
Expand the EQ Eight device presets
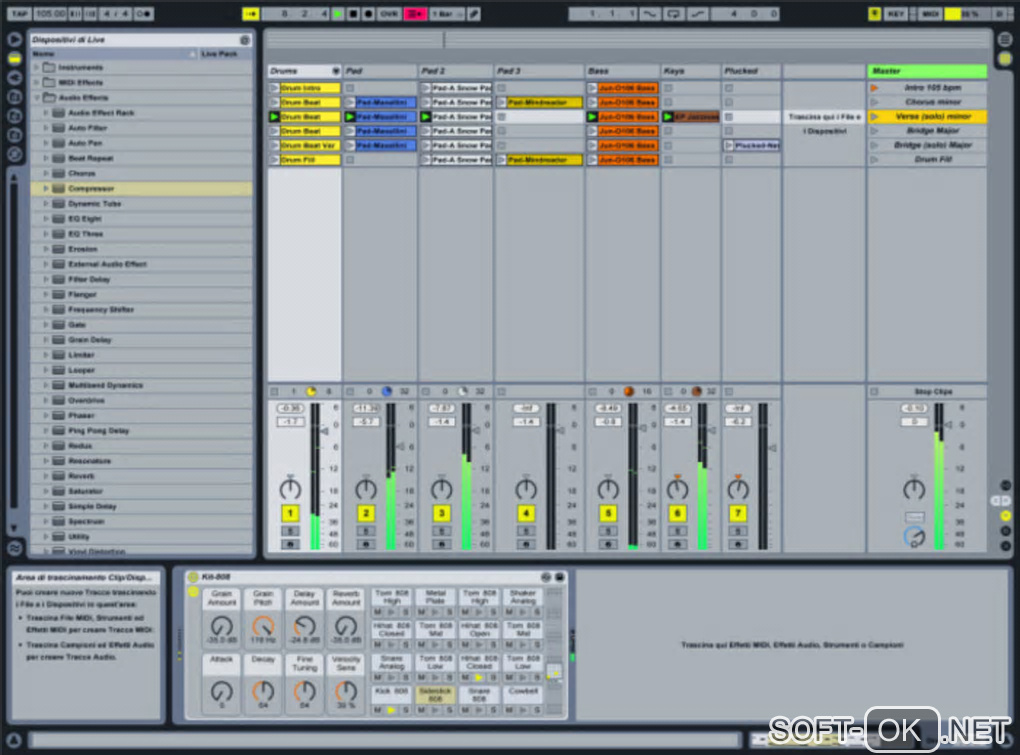[46, 219]
